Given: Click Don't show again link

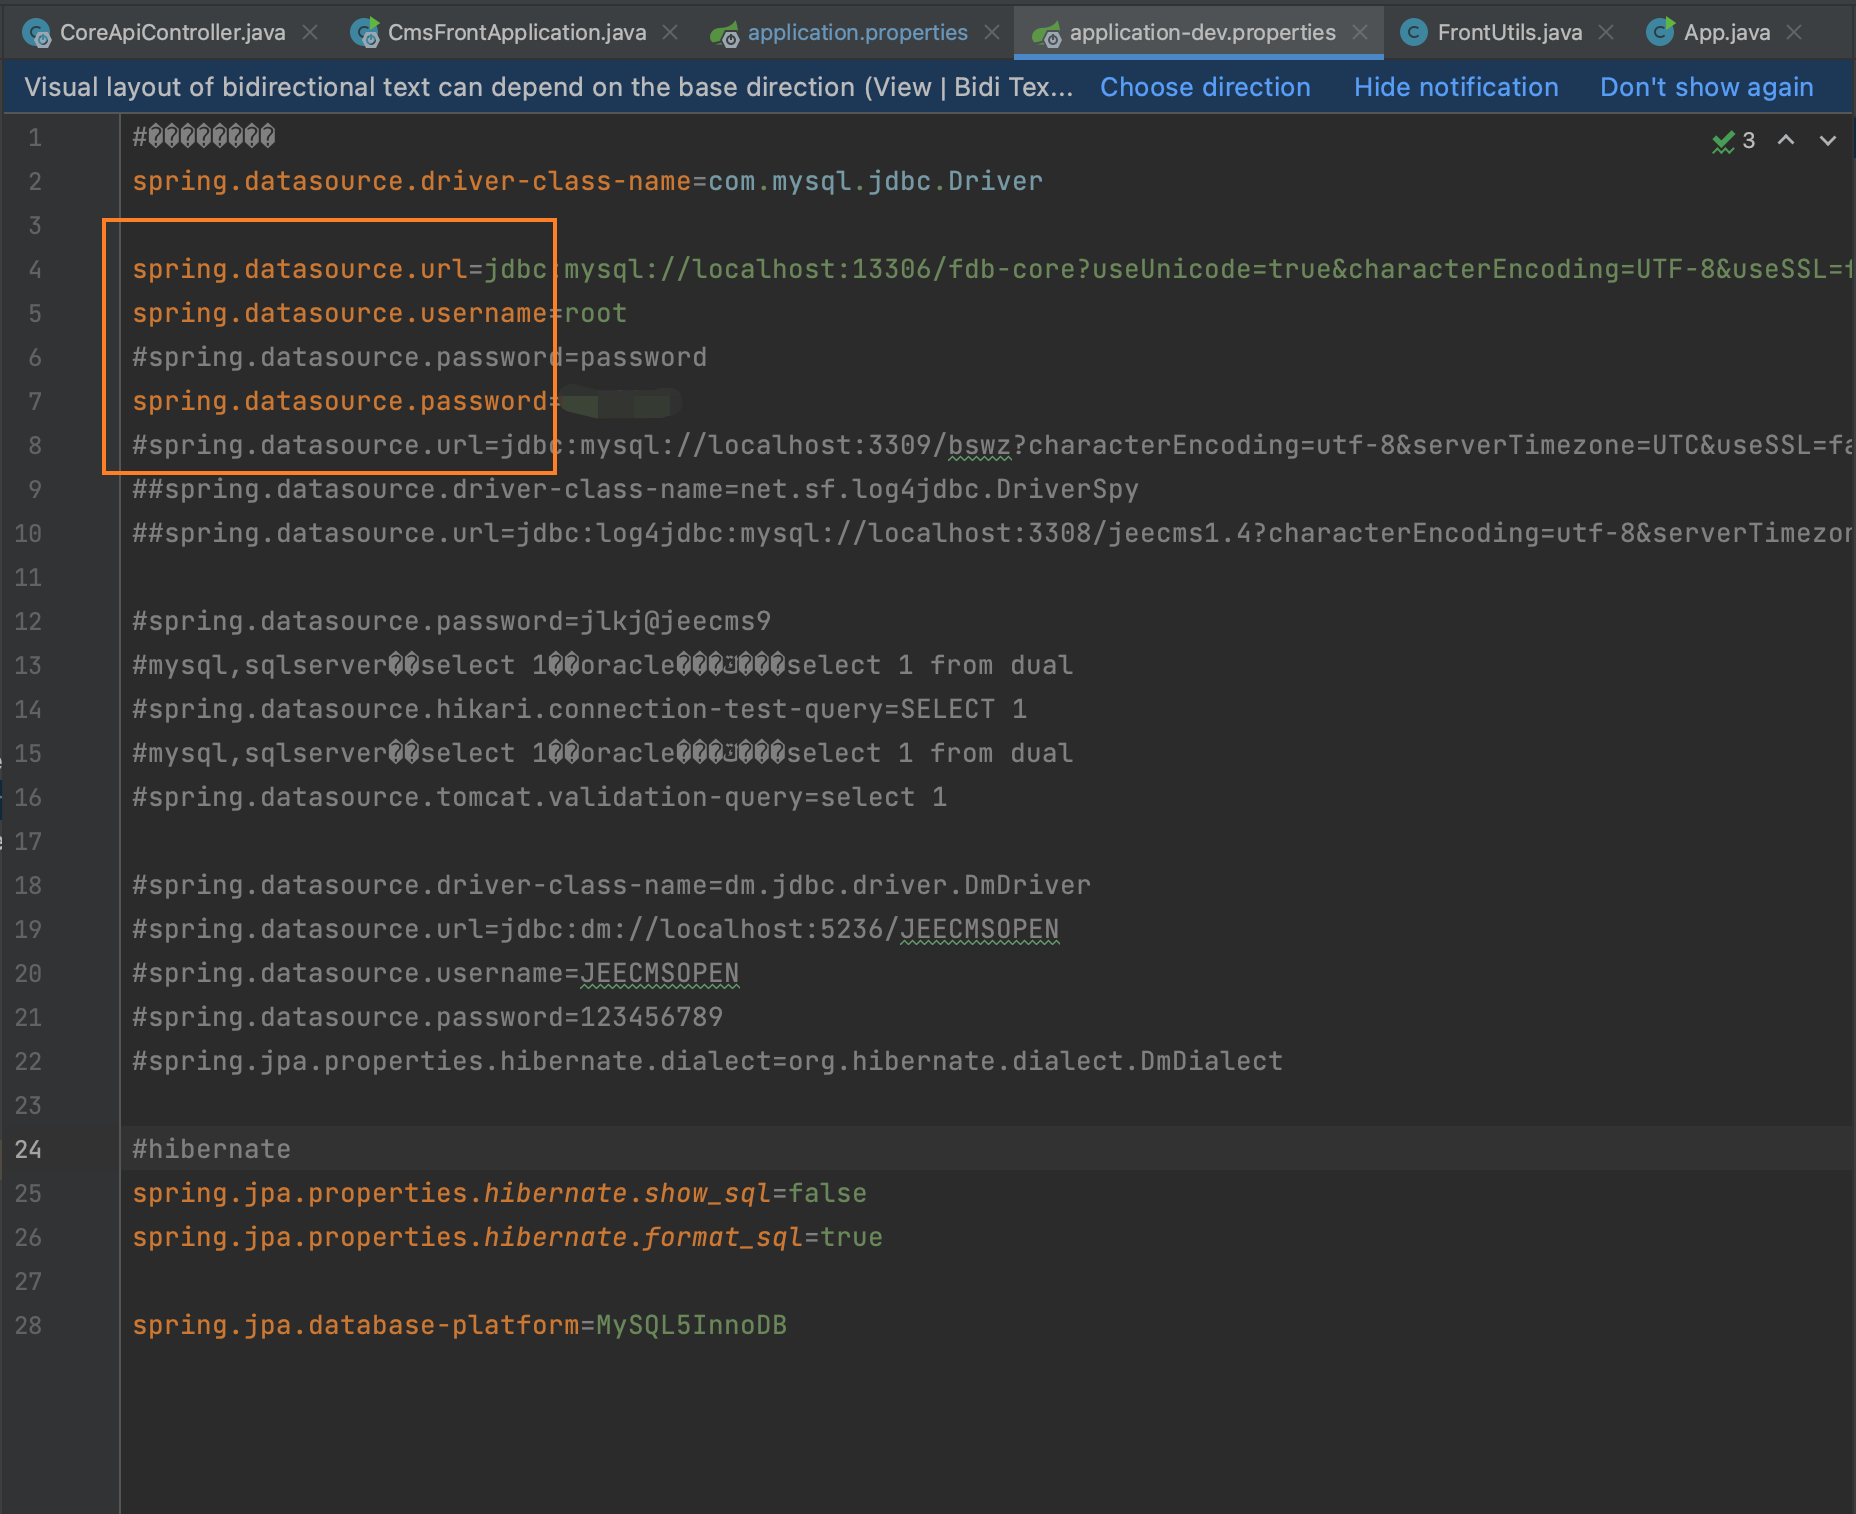Looking at the screenshot, I should (x=1706, y=88).
